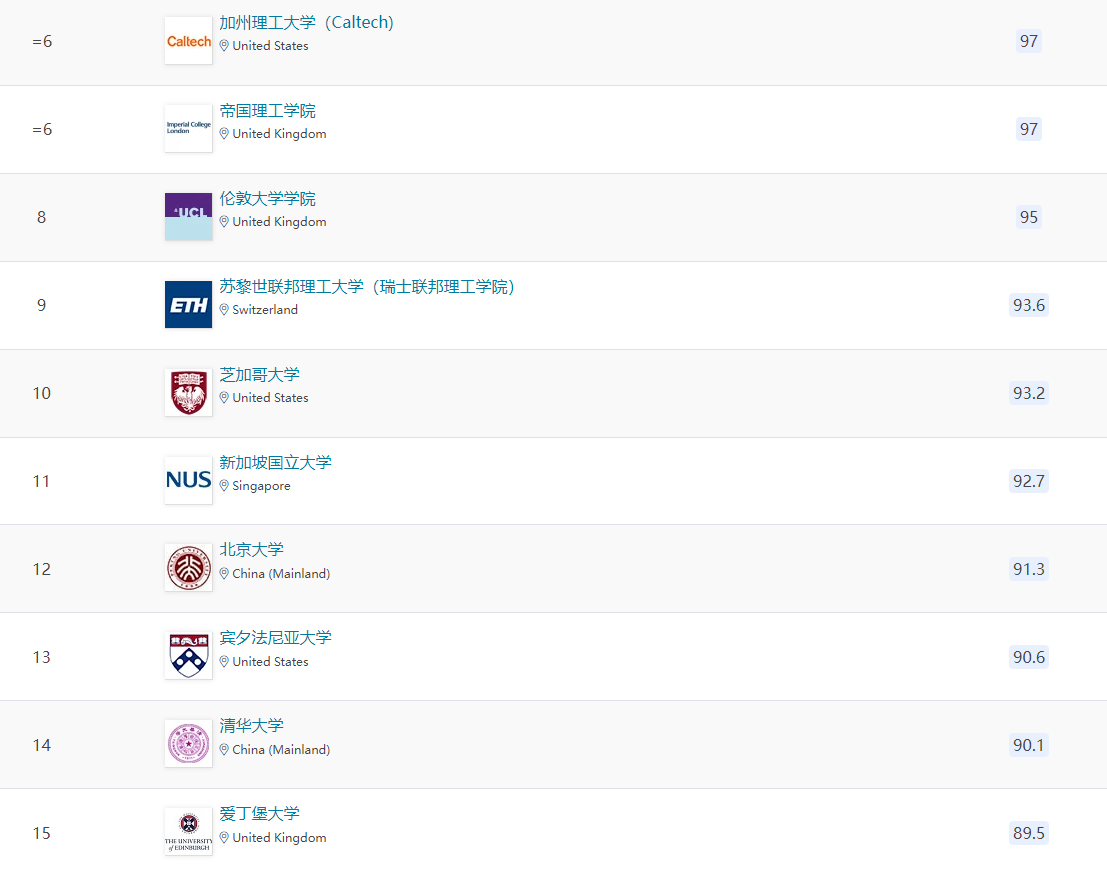Select United States under 宾夕法尼亚大学
Image resolution: width=1107 pixels, height=876 pixels.
coord(270,662)
